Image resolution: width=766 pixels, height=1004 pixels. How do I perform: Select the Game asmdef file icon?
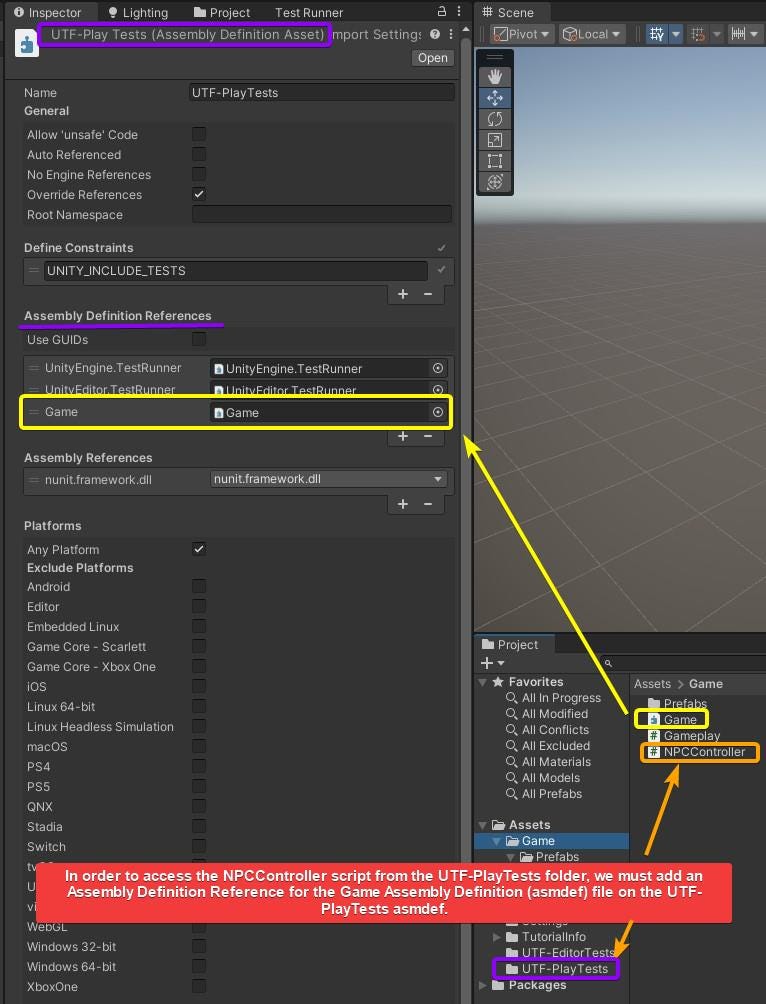pos(654,720)
